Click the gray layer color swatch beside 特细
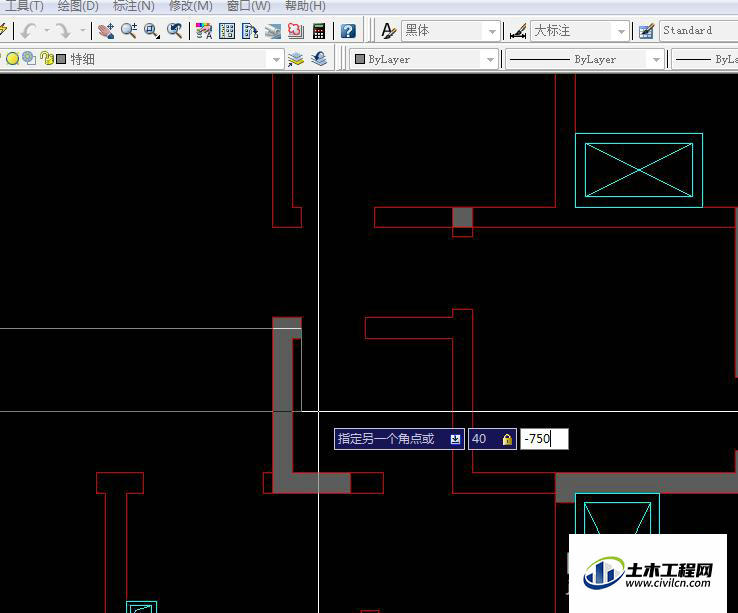This screenshot has width=738, height=613. tap(61, 59)
